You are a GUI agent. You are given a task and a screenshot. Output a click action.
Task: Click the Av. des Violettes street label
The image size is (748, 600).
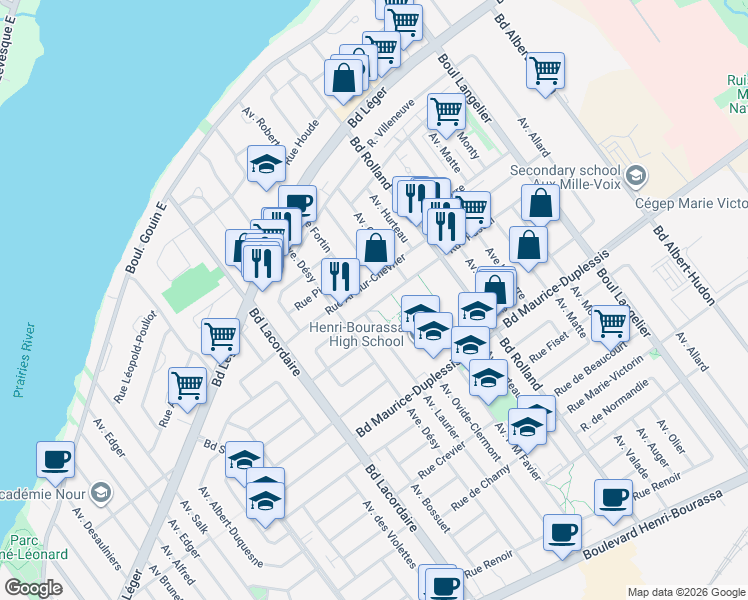pos(389,534)
